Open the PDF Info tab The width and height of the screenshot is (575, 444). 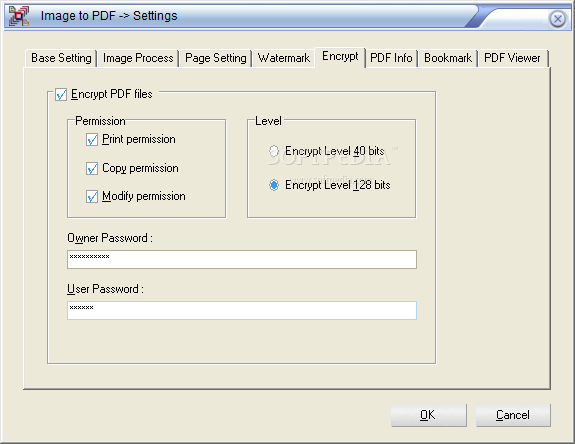[391, 58]
